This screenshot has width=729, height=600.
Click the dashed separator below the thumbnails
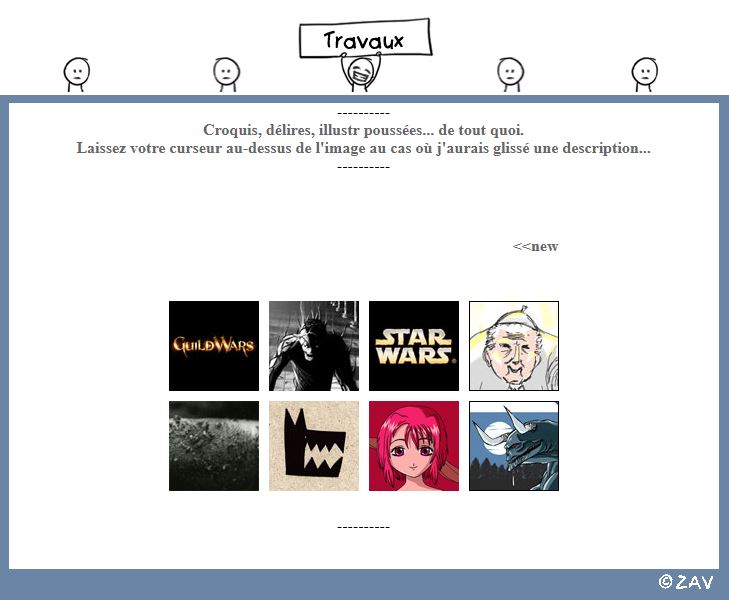click(x=363, y=527)
